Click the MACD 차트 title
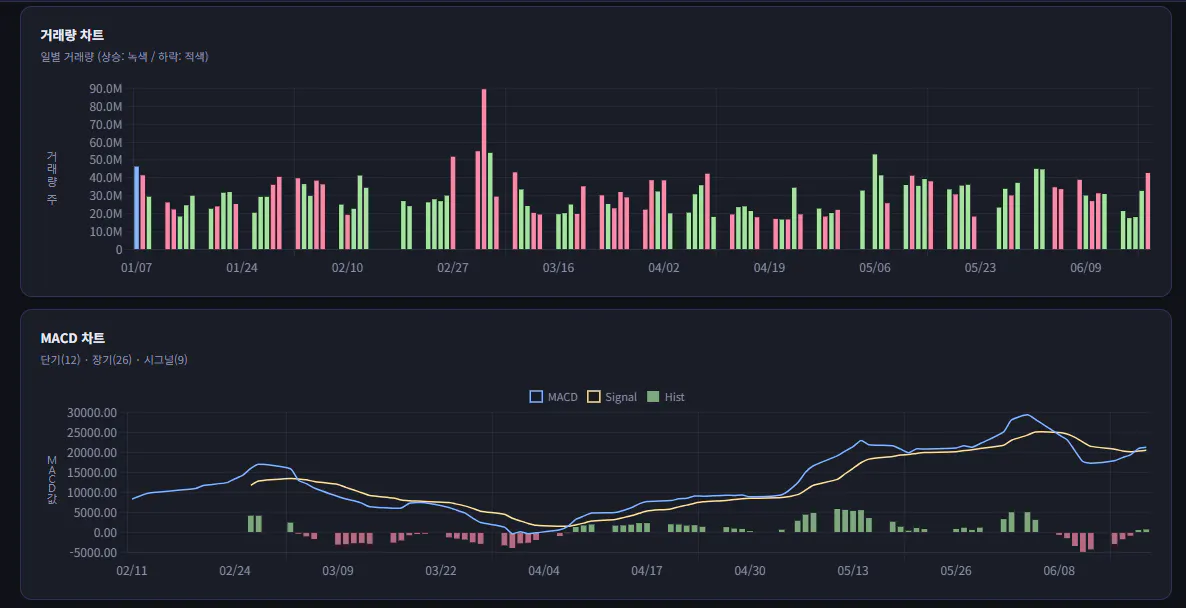 tap(73, 338)
